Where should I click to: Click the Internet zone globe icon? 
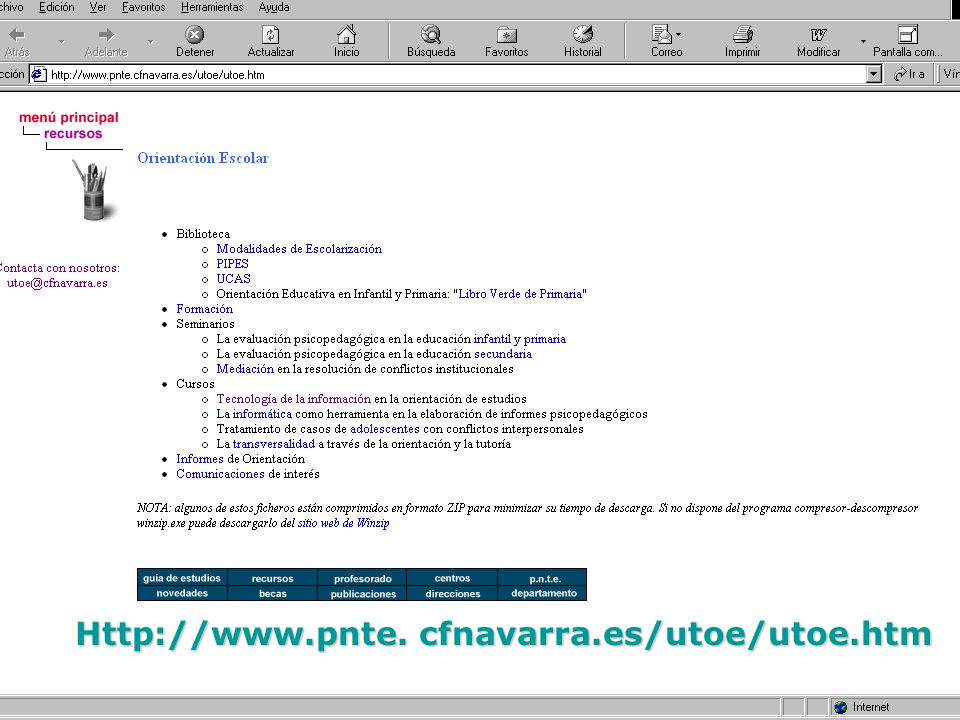coord(841,707)
